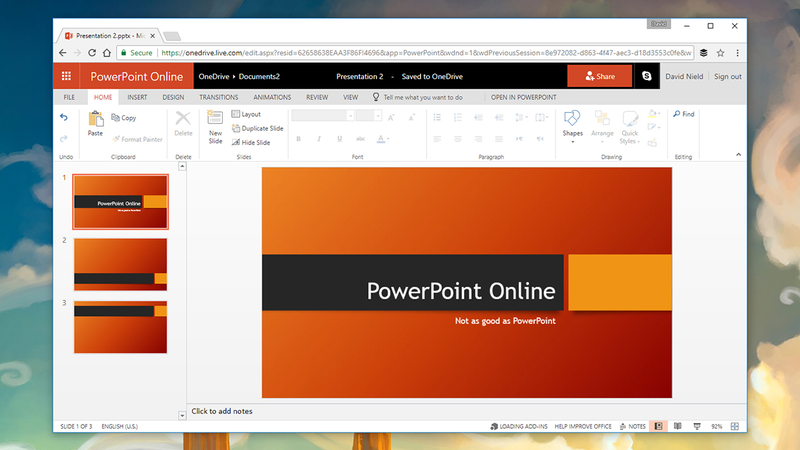
Task: Click the browser extension layers icon
Action: pyautogui.click(x=704, y=53)
